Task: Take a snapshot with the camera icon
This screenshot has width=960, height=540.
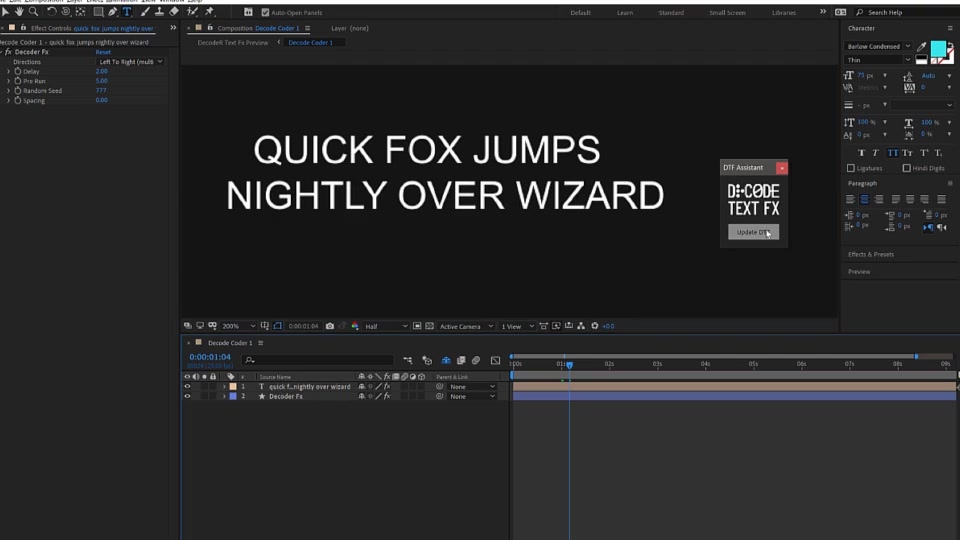Action: [329, 326]
